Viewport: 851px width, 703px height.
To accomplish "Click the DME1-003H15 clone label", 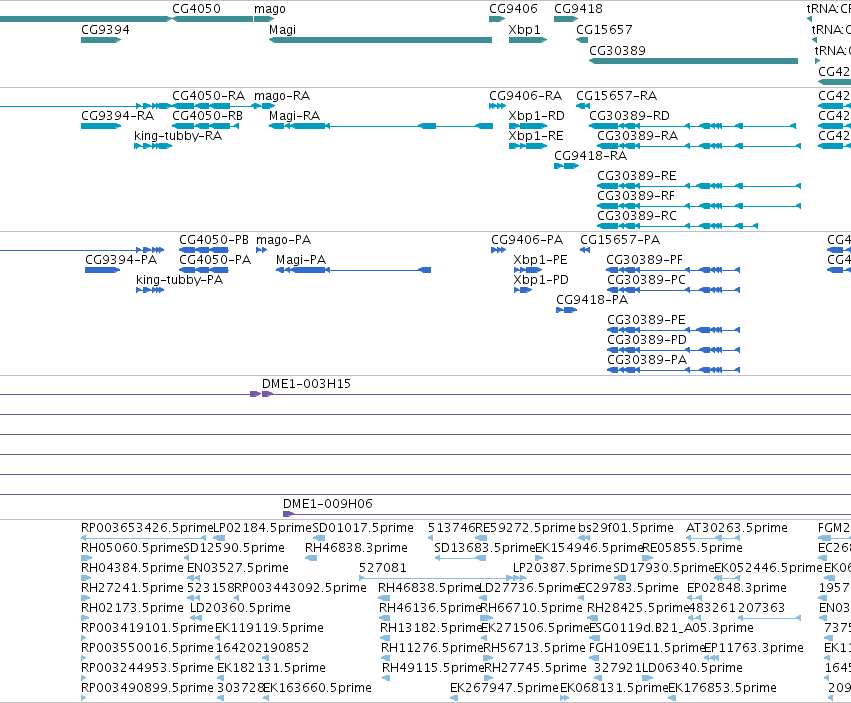I will point(306,384).
